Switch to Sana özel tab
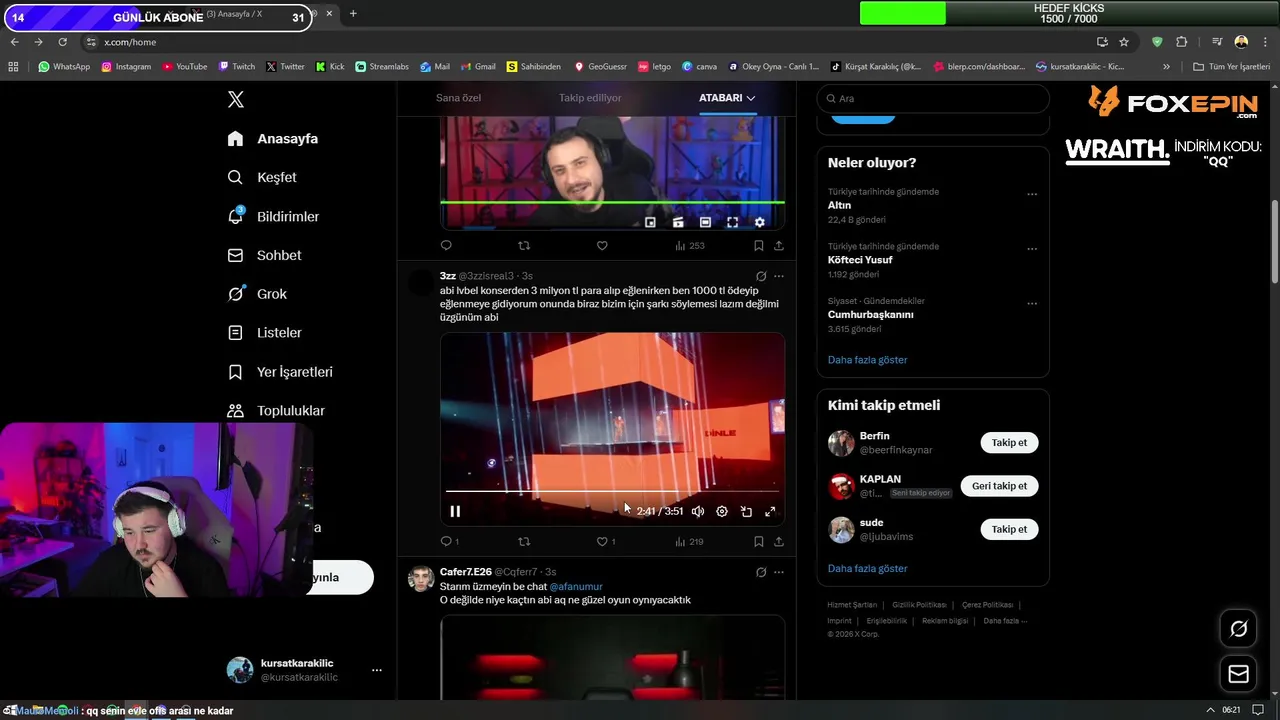The width and height of the screenshot is (1280, 720). [x=458, y=98]
